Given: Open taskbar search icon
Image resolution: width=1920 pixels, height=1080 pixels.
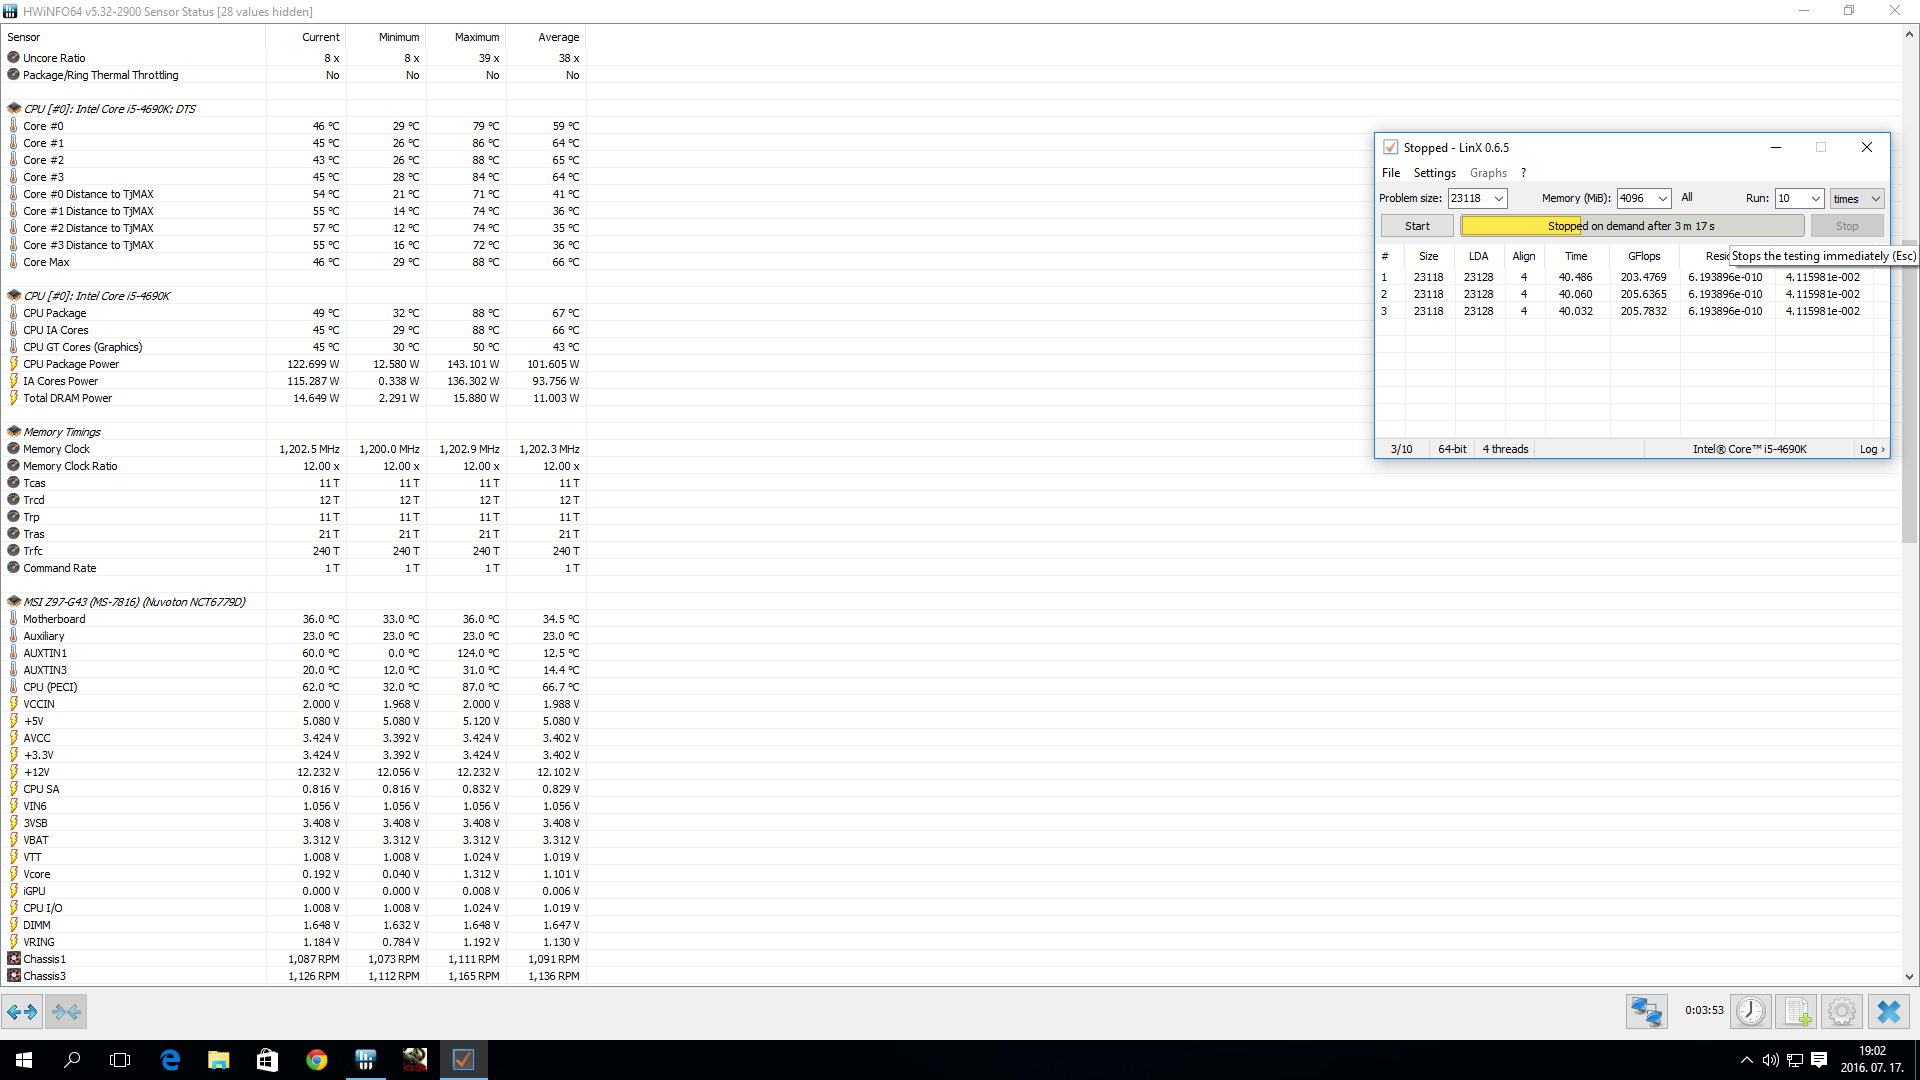Looking at the screenshot, I should 72,1060.
